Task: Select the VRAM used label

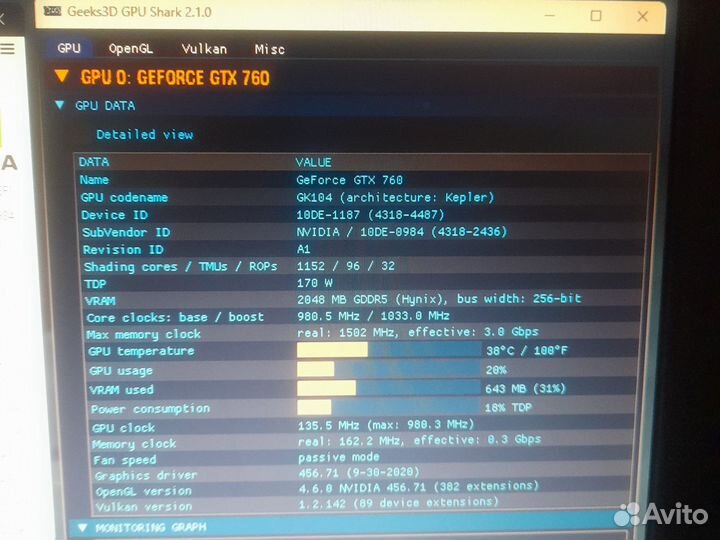Action: pos(121,390)
